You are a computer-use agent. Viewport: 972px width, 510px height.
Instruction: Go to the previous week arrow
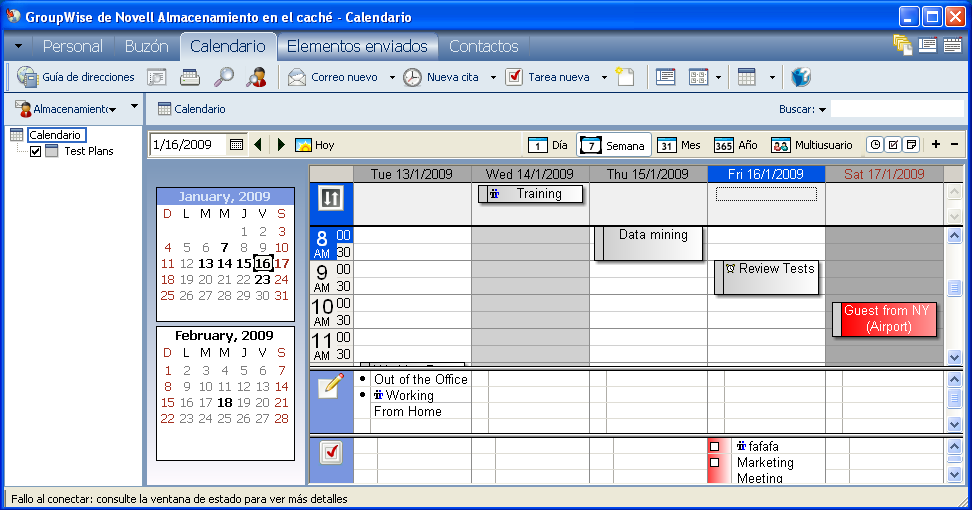pos(258,145)
